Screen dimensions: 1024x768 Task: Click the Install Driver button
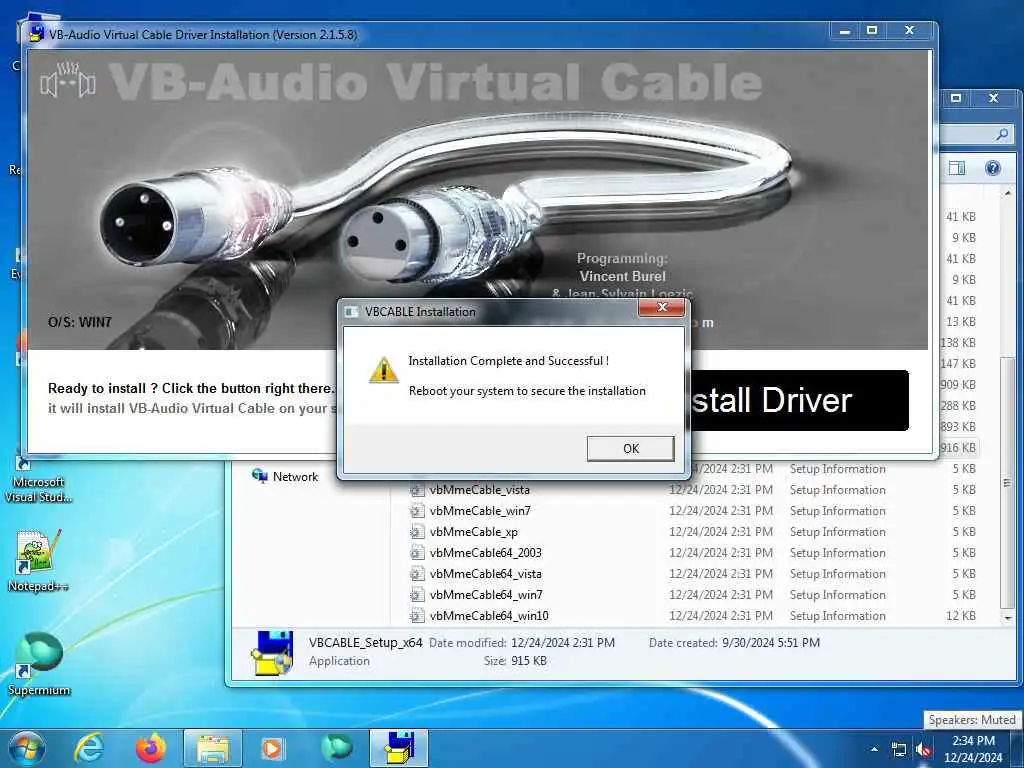800,400
